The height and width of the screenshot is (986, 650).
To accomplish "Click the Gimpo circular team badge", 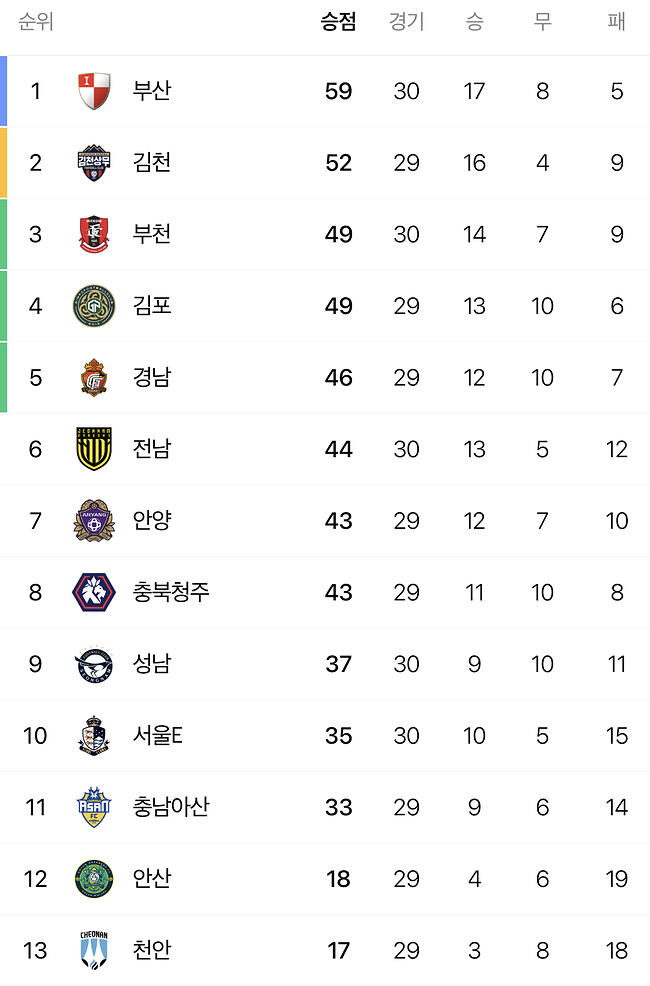I will tap(94, 306).
